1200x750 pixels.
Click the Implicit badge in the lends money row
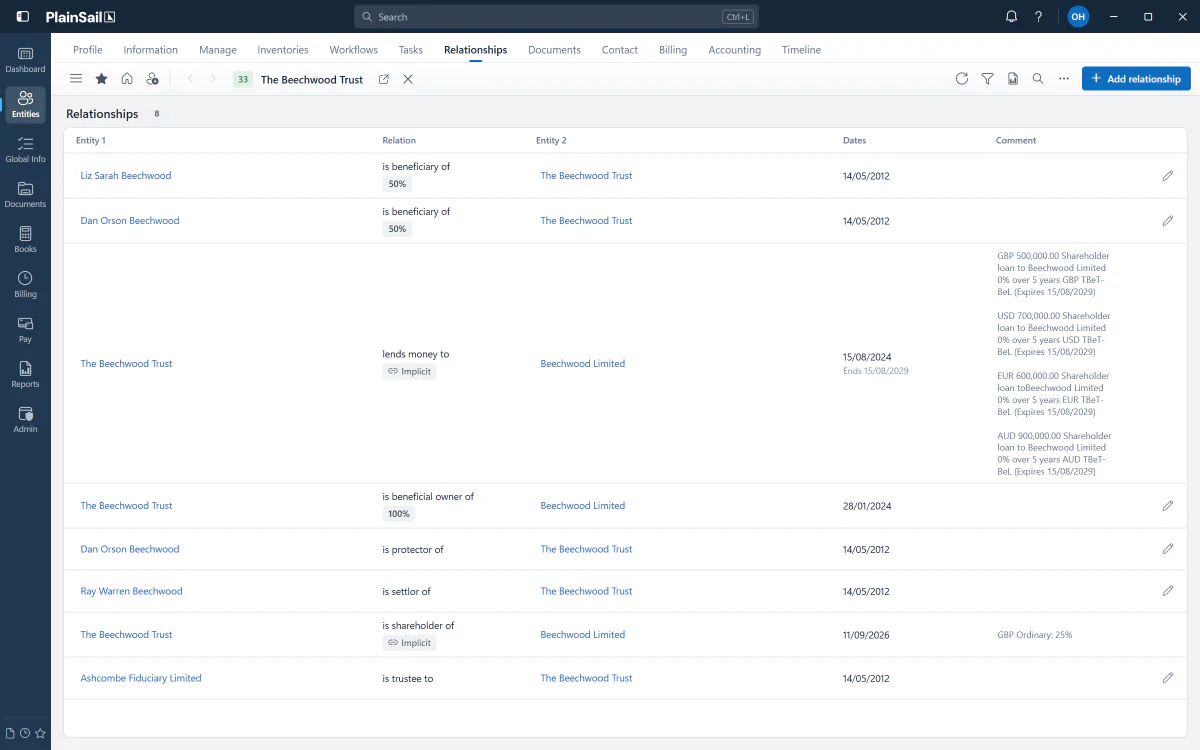pyautogui.click(x=410, y=372)
